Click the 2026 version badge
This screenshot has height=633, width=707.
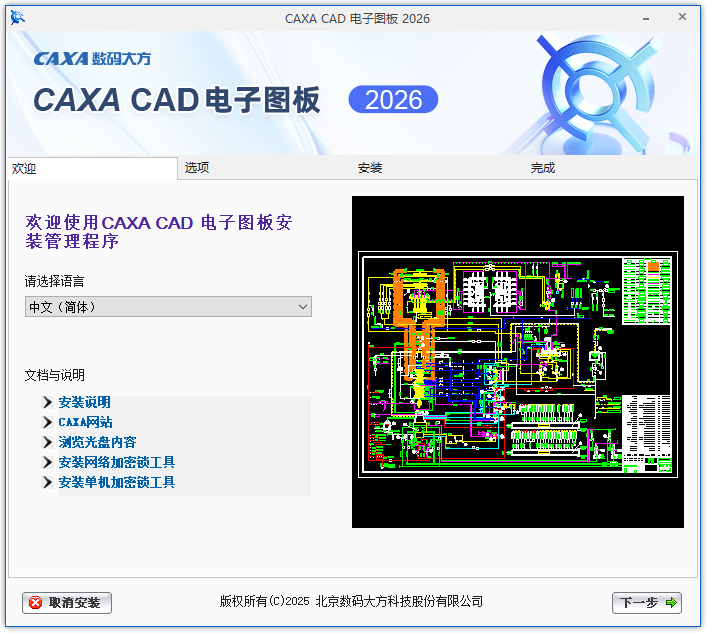tap(393, 99)
